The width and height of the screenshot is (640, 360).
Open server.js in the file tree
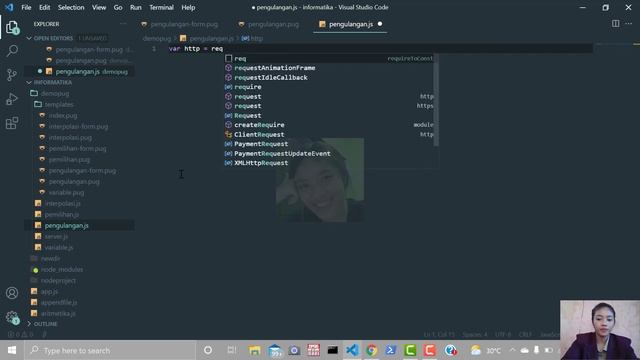pyautogui.click(x=56, y=236)
